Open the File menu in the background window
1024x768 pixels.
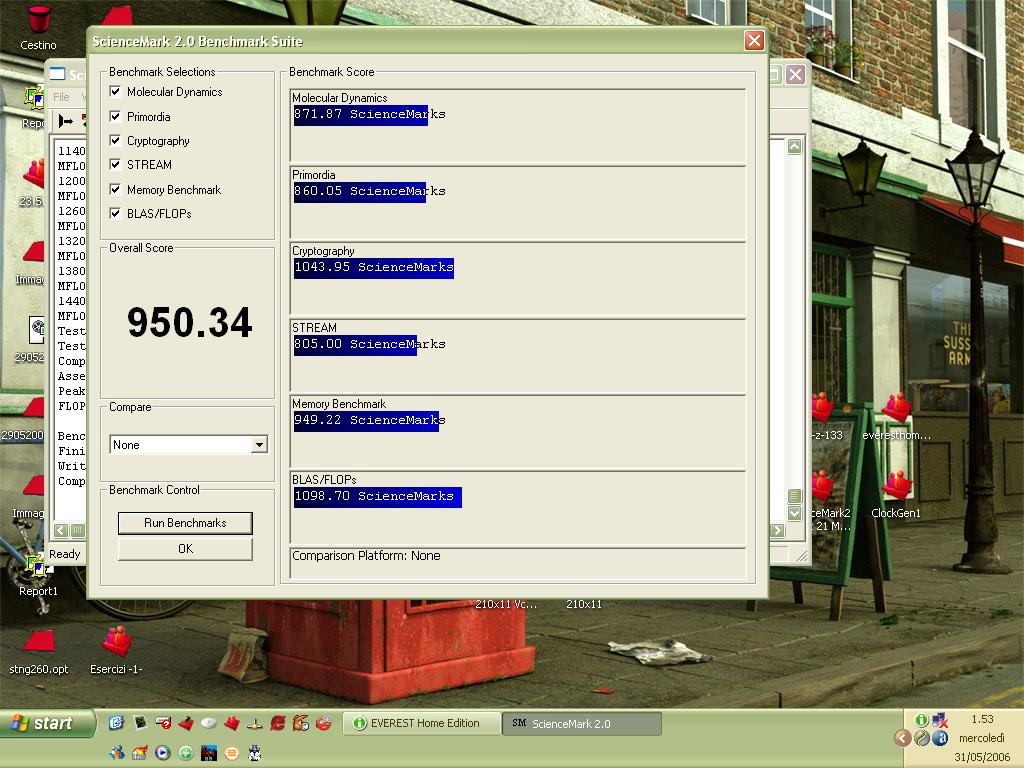click(61, 97)
